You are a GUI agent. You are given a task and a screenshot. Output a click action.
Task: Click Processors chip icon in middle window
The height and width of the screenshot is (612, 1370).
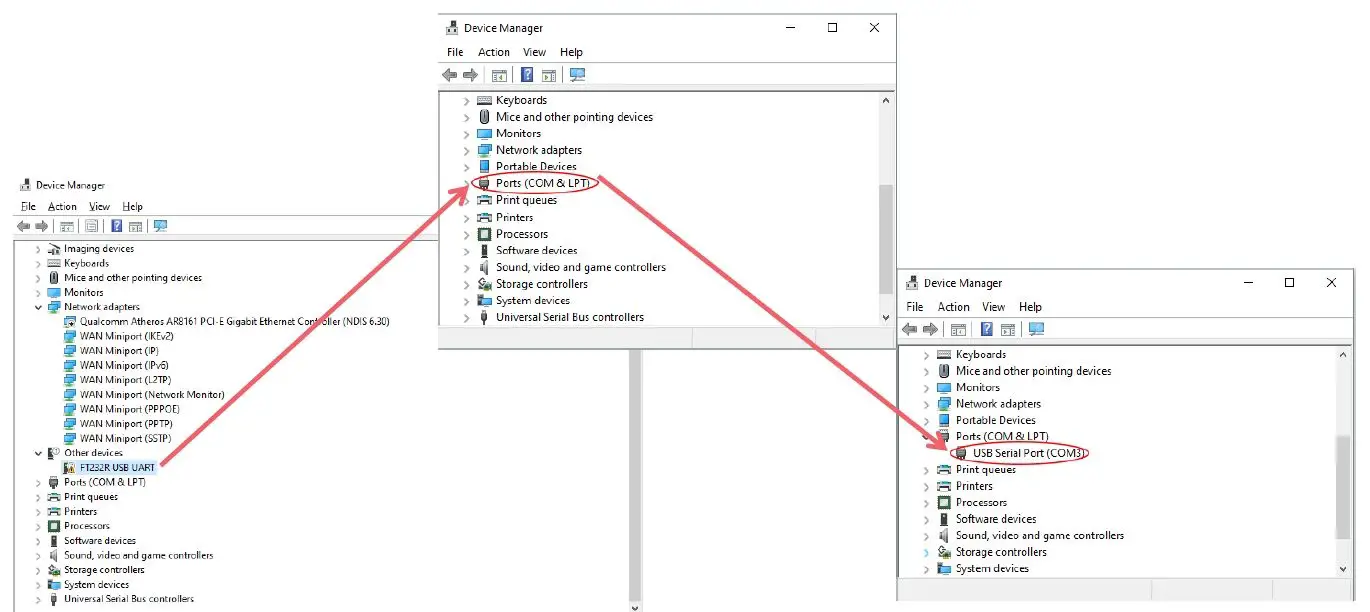click(485, 234)
